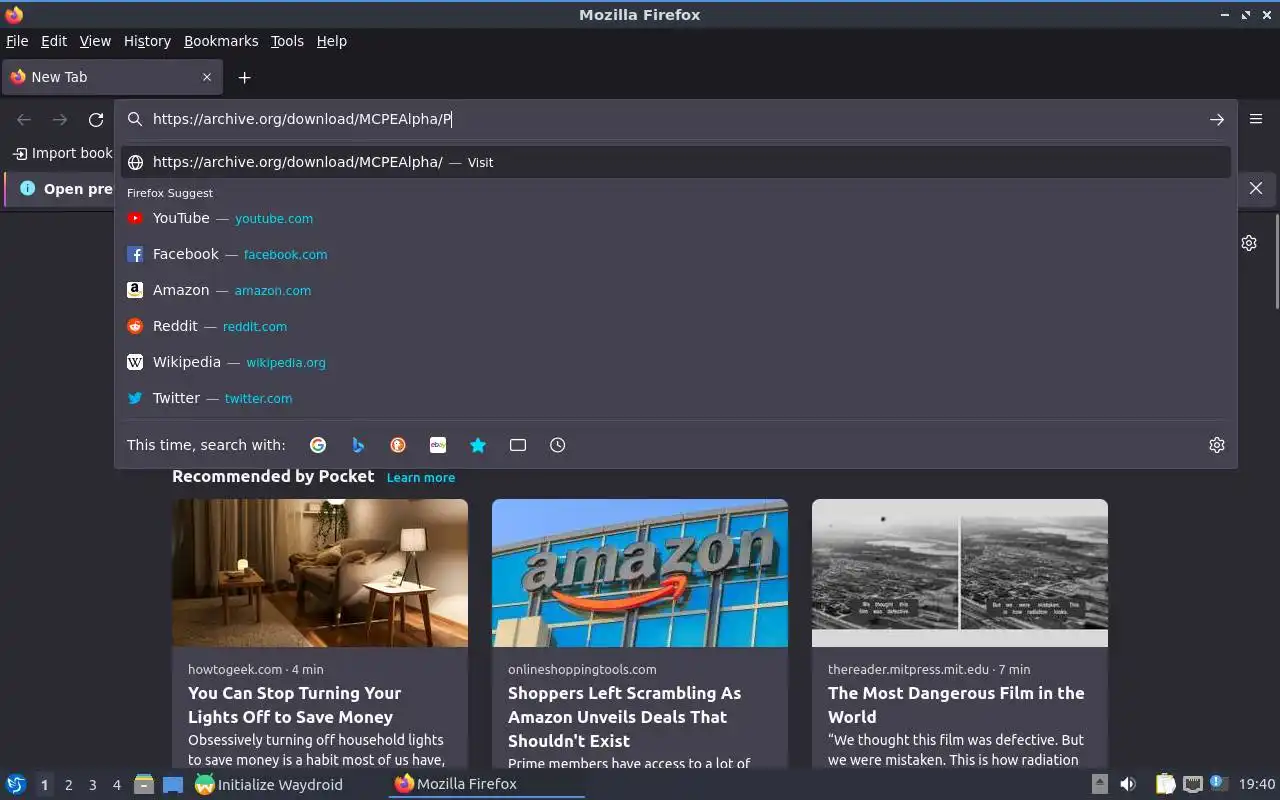This screenshot has height=800, width=1280.
Task: Open the aerial film article thumbnail
Action: tap(960, 573)
